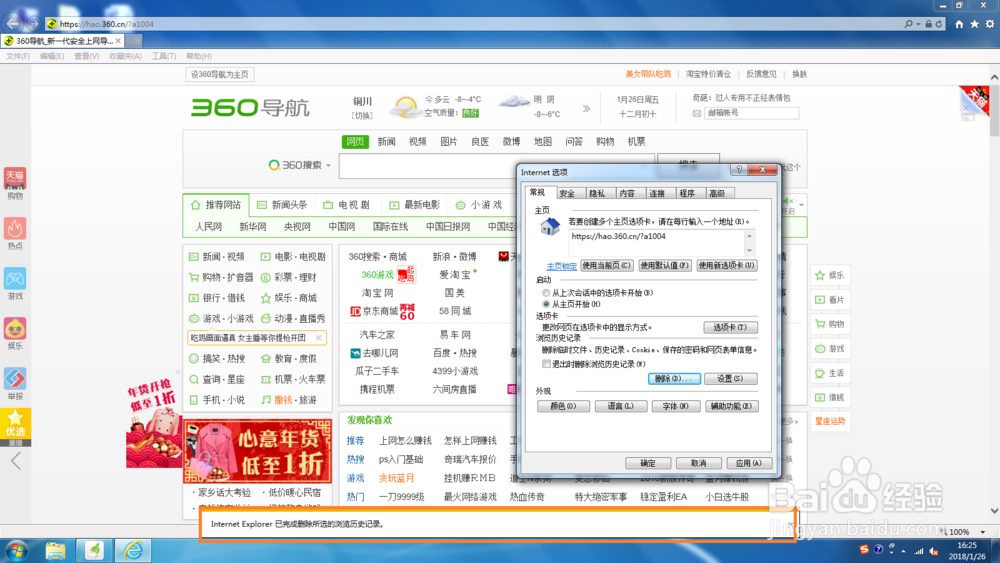
Task: Expand more weather with double chevron
Action: coord(586,108)
